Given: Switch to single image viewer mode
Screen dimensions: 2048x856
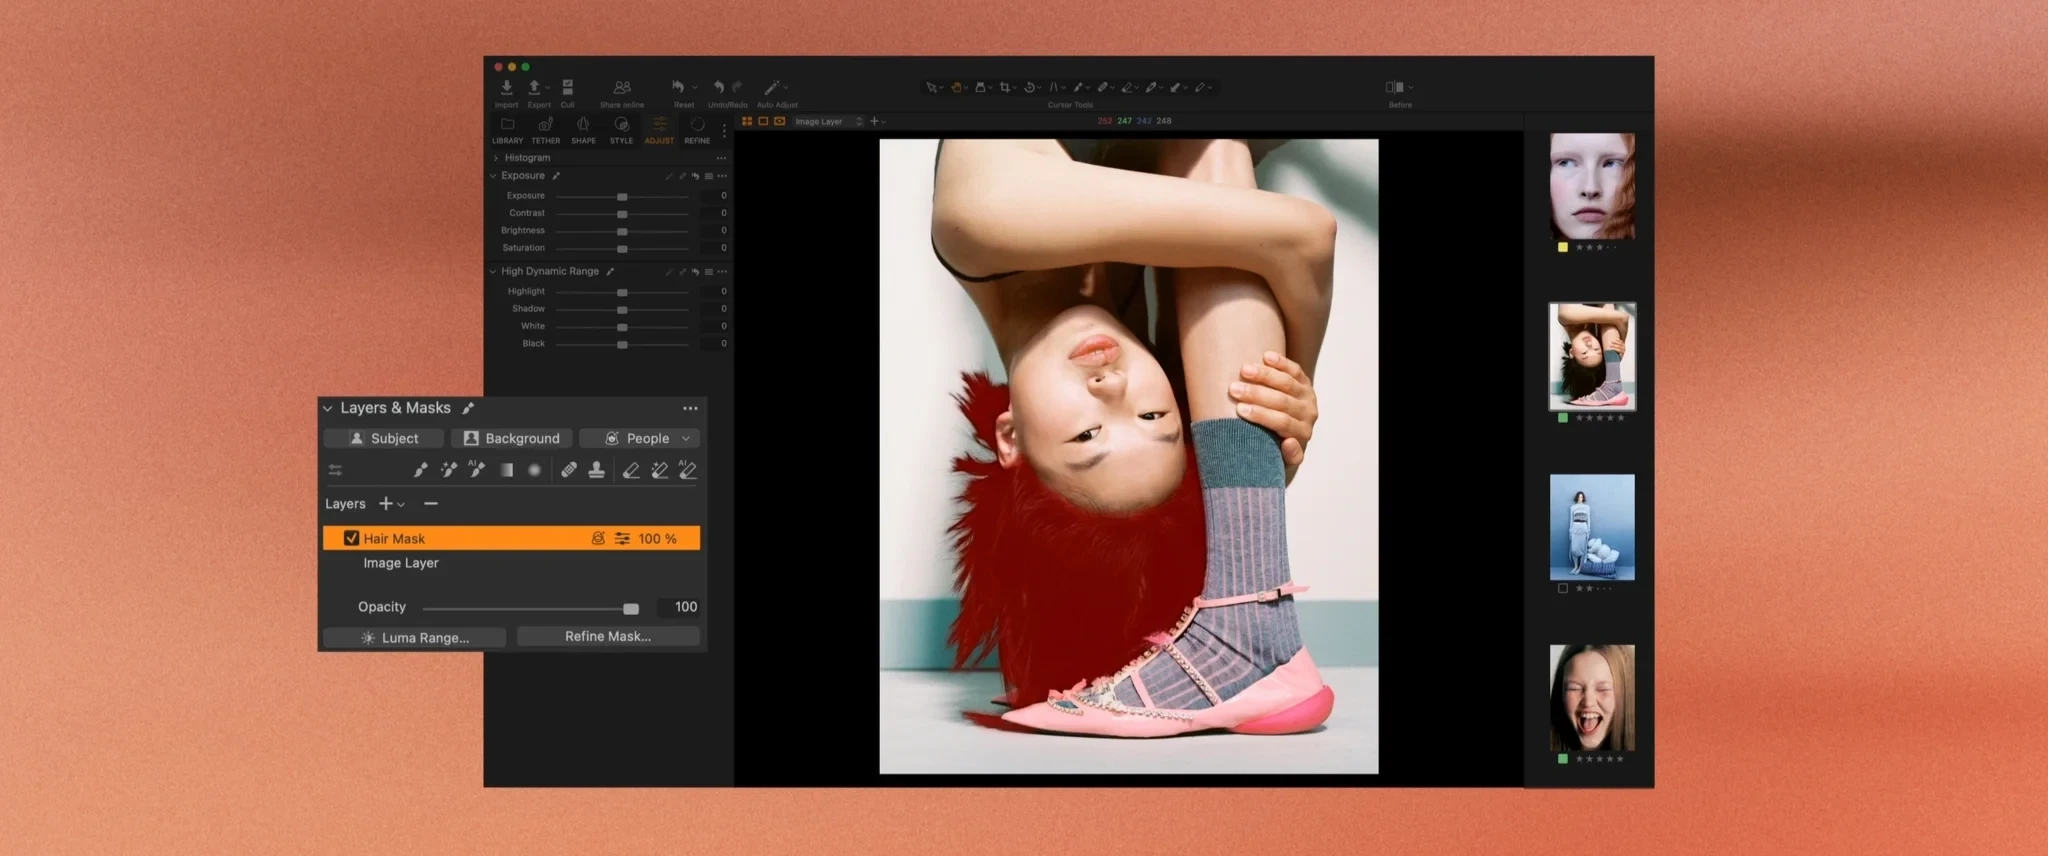Looking at the screenshot, I should click(763, 121).
